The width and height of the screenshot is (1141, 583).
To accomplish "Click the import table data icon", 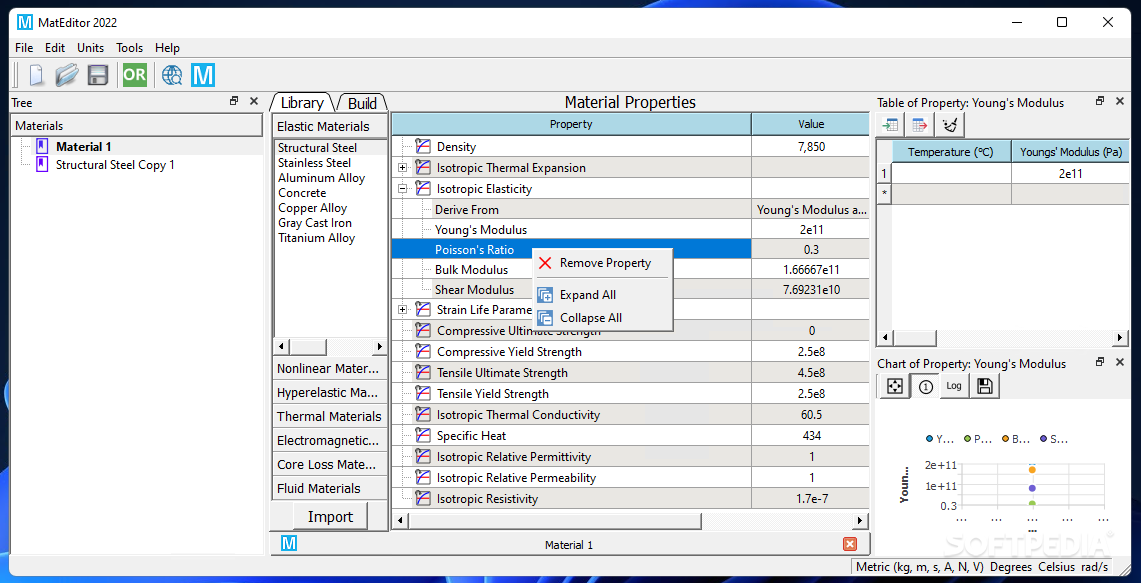I will tap(890, 125).
